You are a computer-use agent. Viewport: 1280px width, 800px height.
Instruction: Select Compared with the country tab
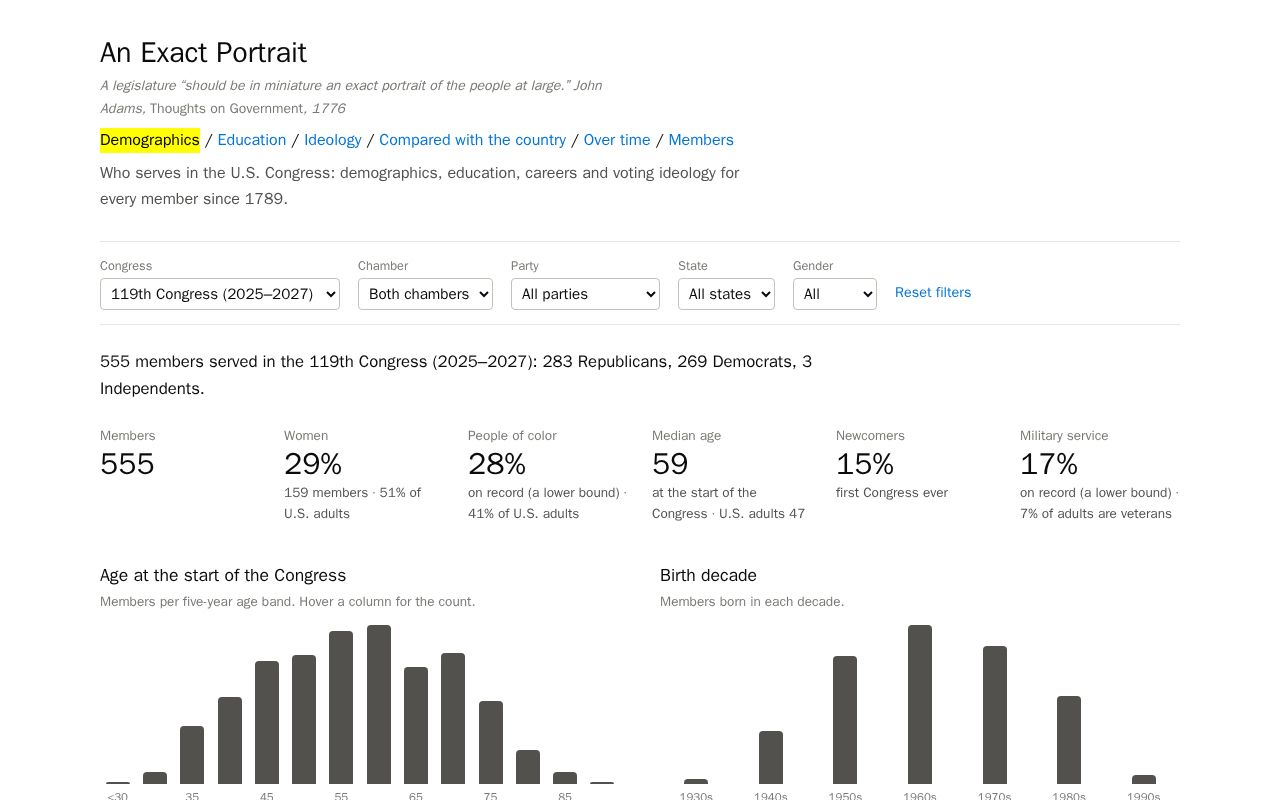(472, 140)
